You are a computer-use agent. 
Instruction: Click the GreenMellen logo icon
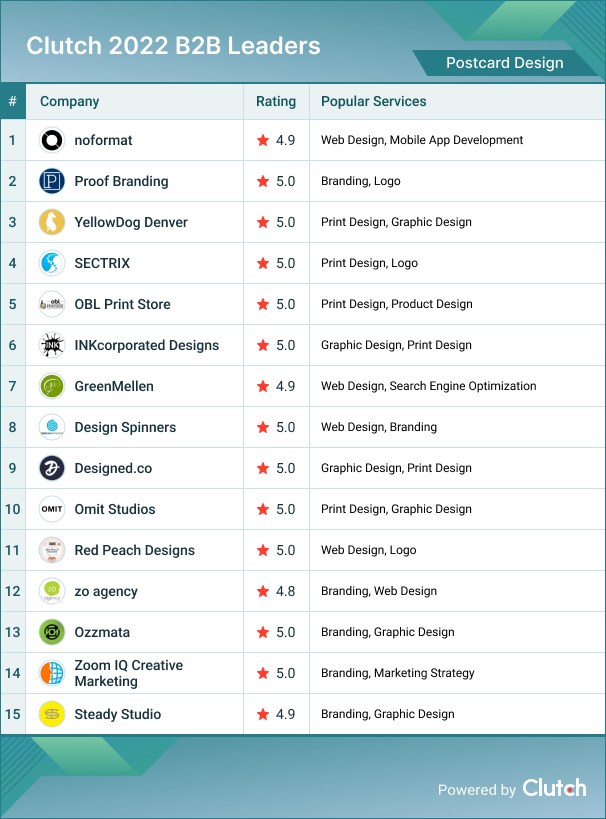pyautogui.click(x=52, y=386)
